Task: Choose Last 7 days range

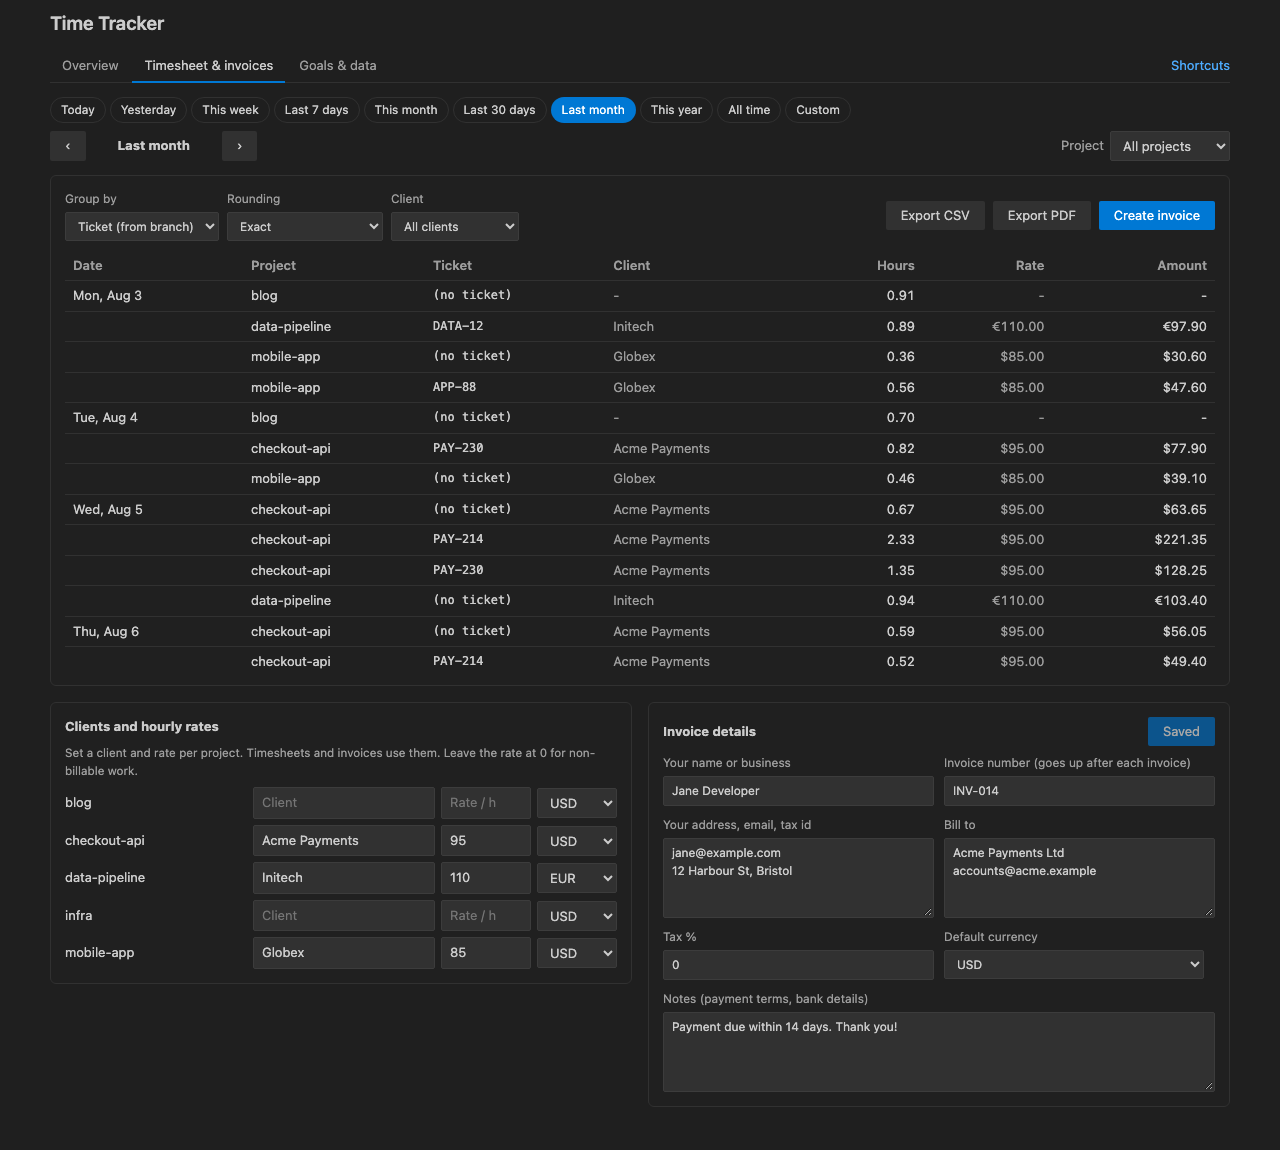Action: (317, 110)
